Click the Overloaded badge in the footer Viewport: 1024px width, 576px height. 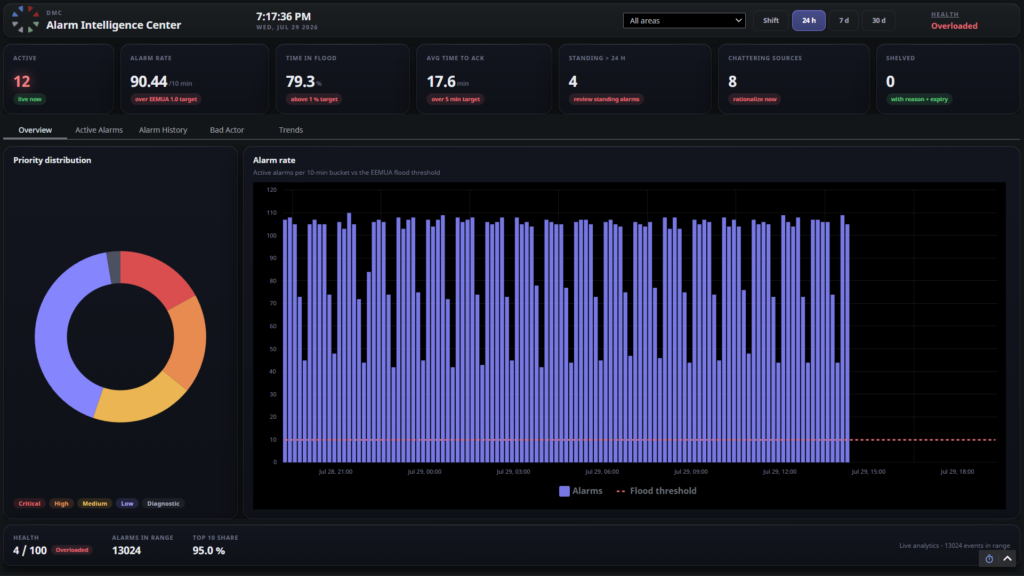pos(72,550)
